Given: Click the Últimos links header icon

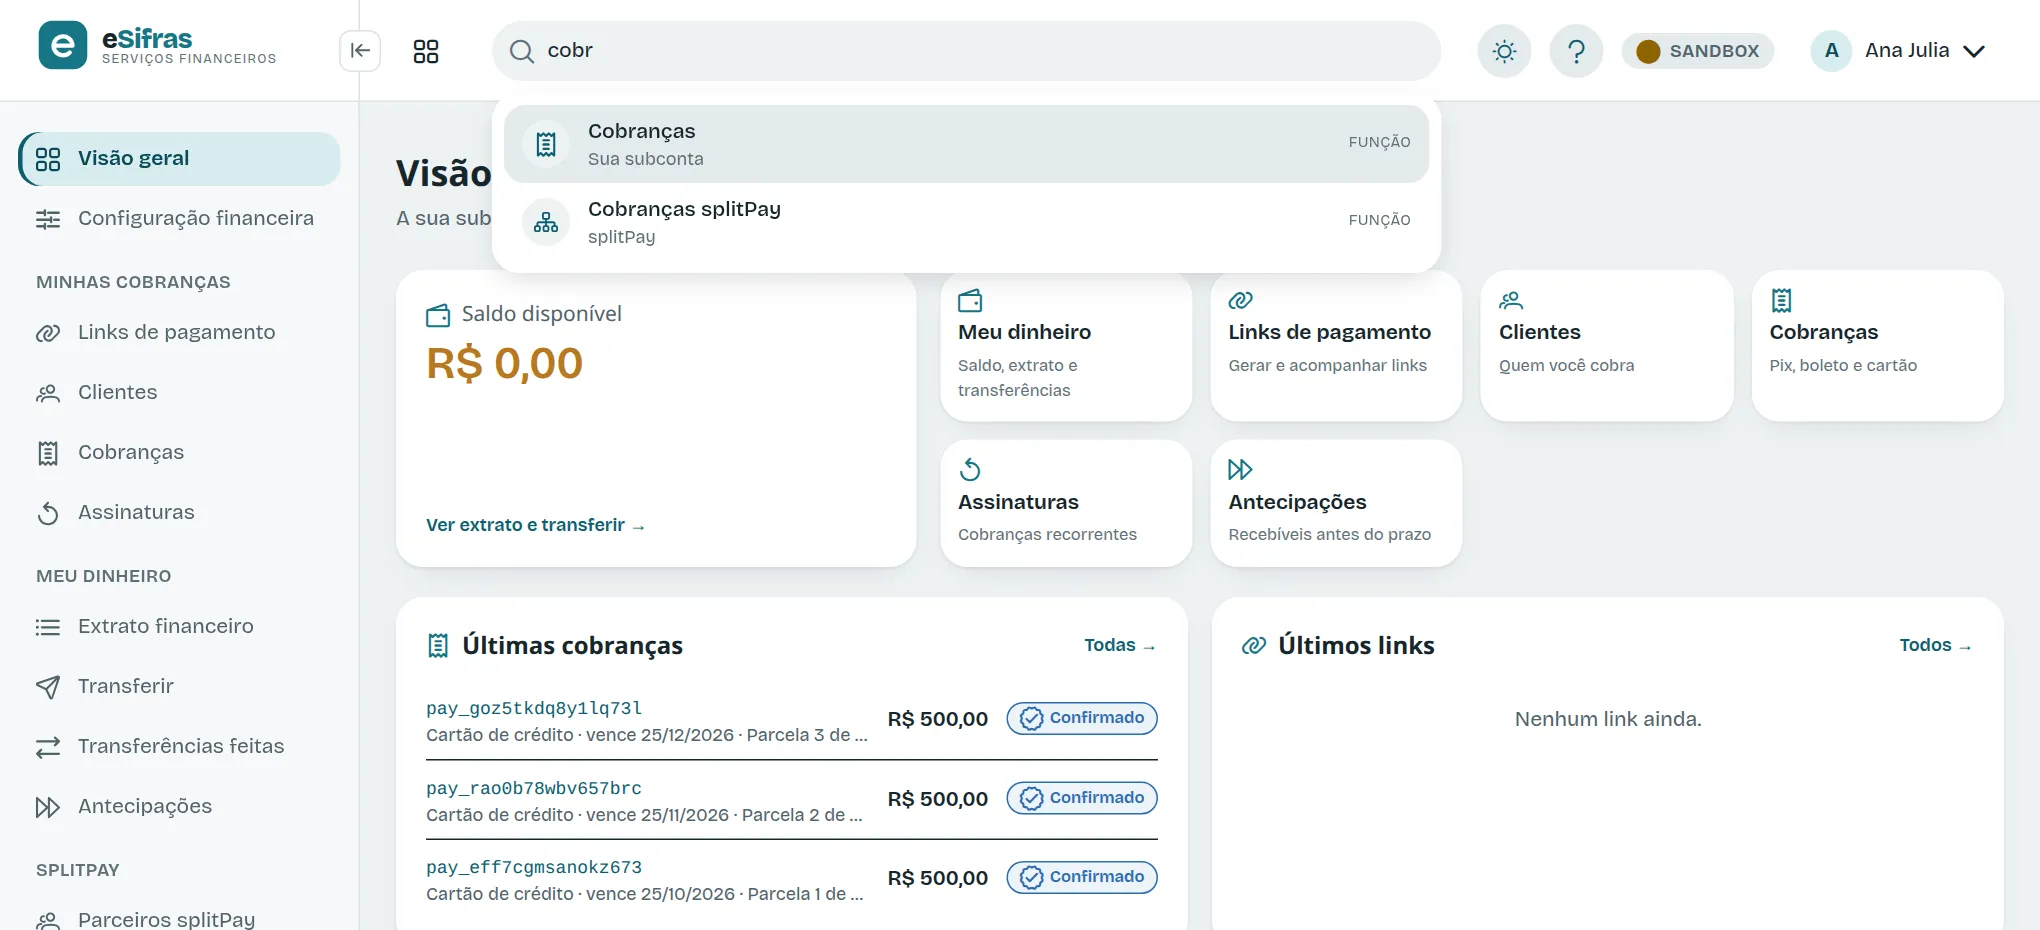Looking at the screenshot, I should (x=1254, y=646).
